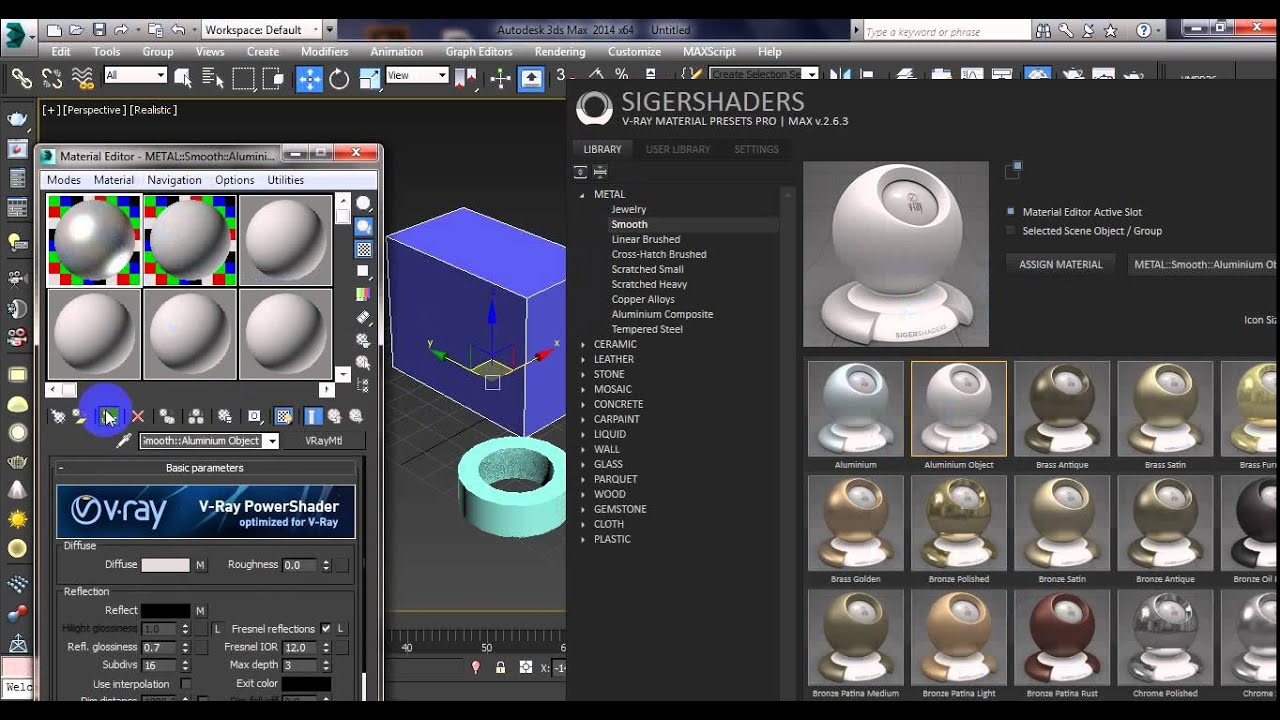Activate the Select and Scale tool

(370, 78)
